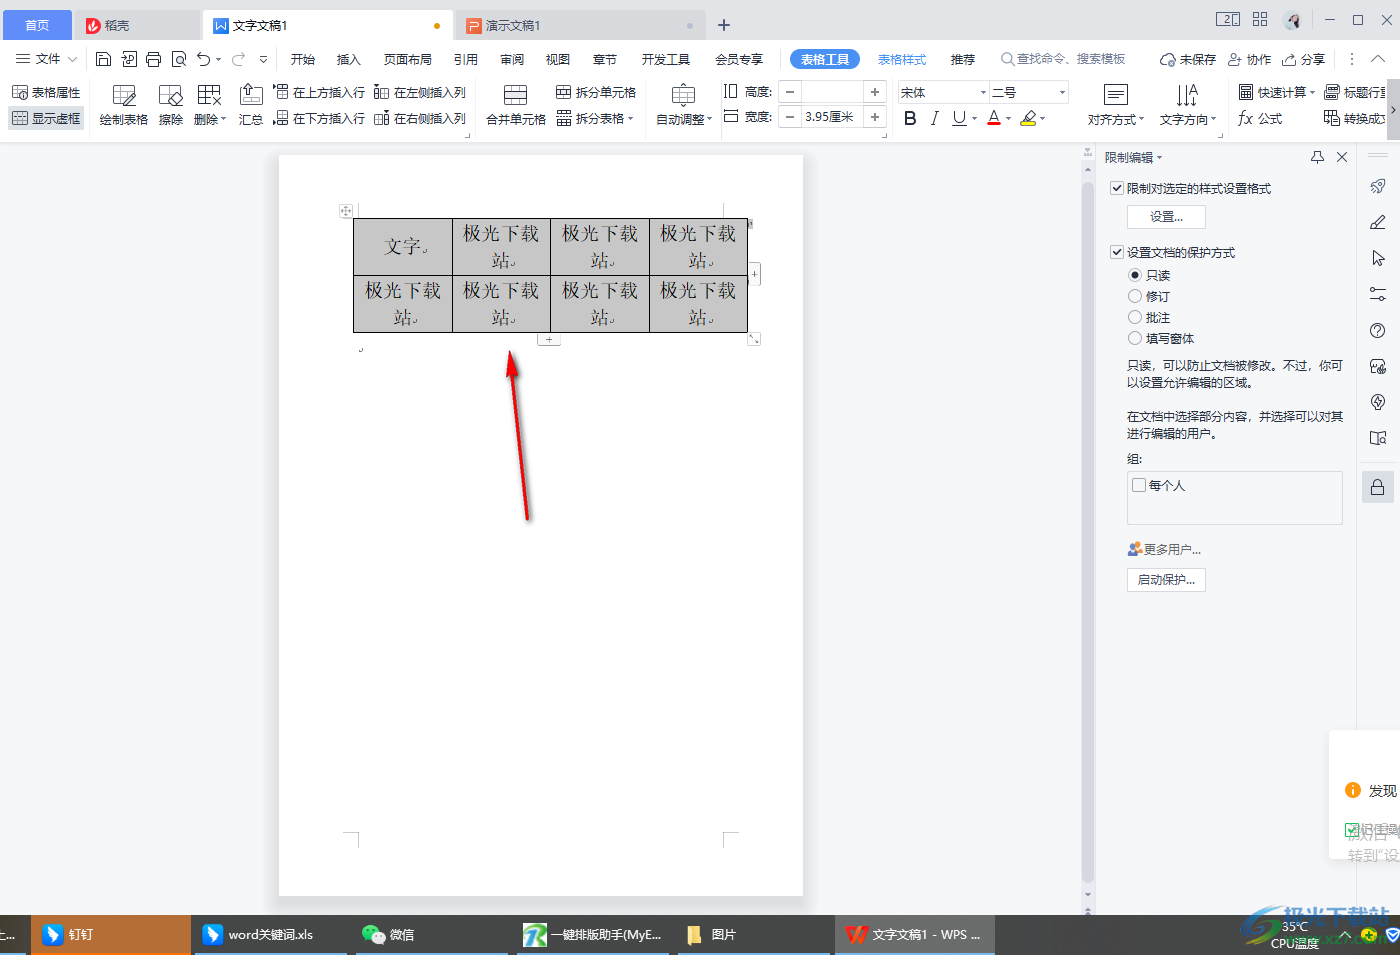Switch to the 插入 ribbon tab
This screenshot has height=955, width=1400.
click(348, 59)
